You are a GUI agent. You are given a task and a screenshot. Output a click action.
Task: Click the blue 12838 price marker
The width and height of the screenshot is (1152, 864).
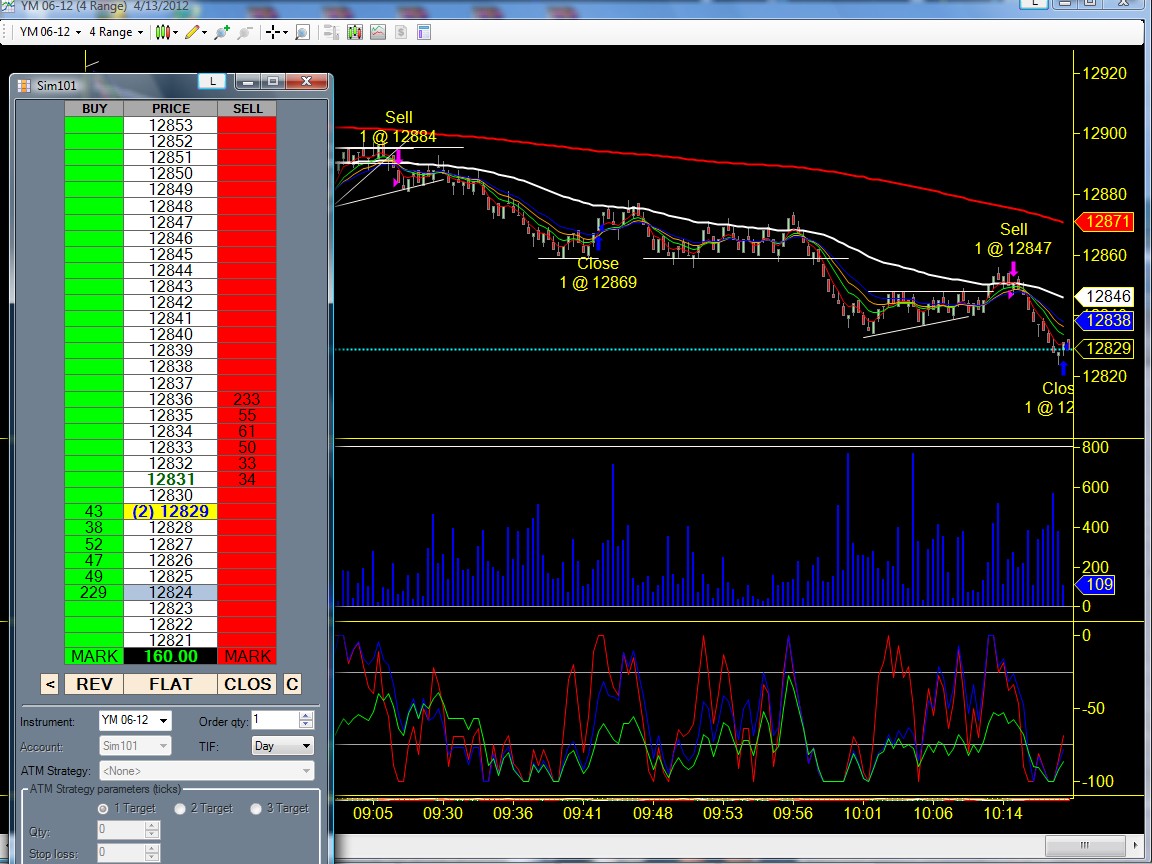point(1104,320)
